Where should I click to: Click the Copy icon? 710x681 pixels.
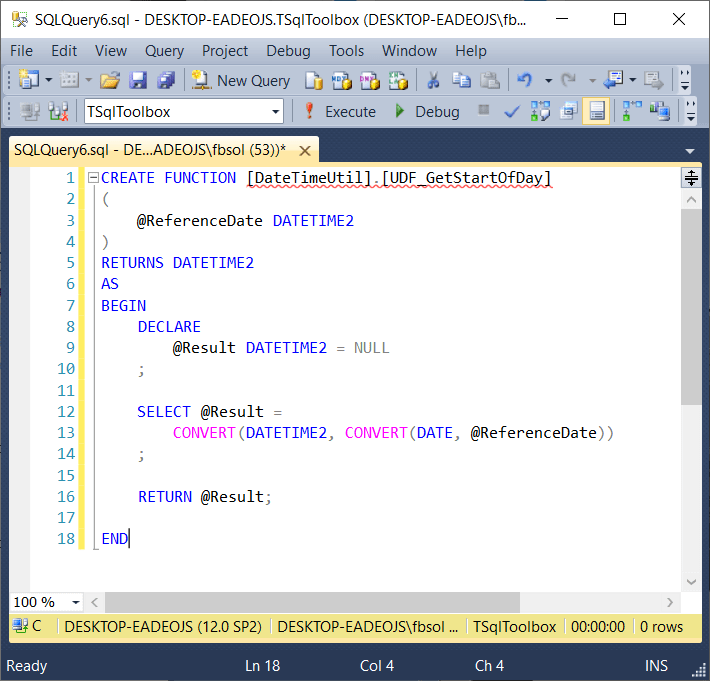(x=461, y=80)
